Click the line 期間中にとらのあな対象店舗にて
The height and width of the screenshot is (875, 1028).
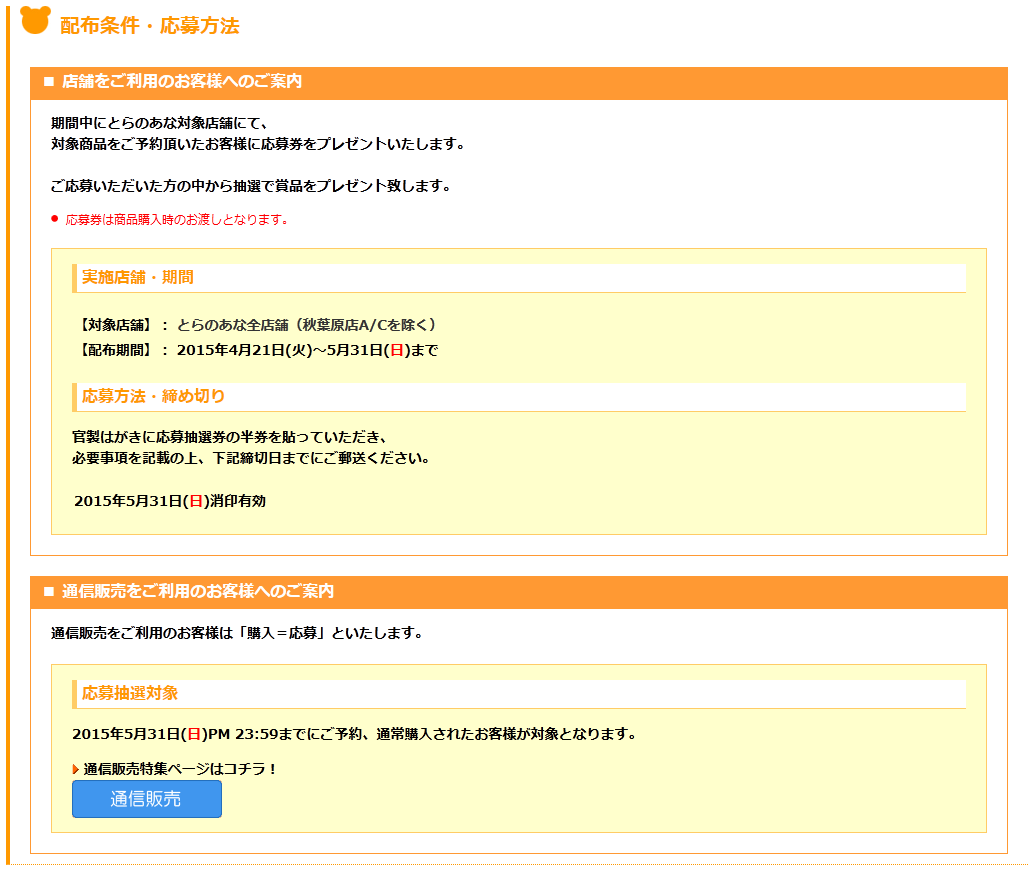pyautogui.click(x=159, y=123)
